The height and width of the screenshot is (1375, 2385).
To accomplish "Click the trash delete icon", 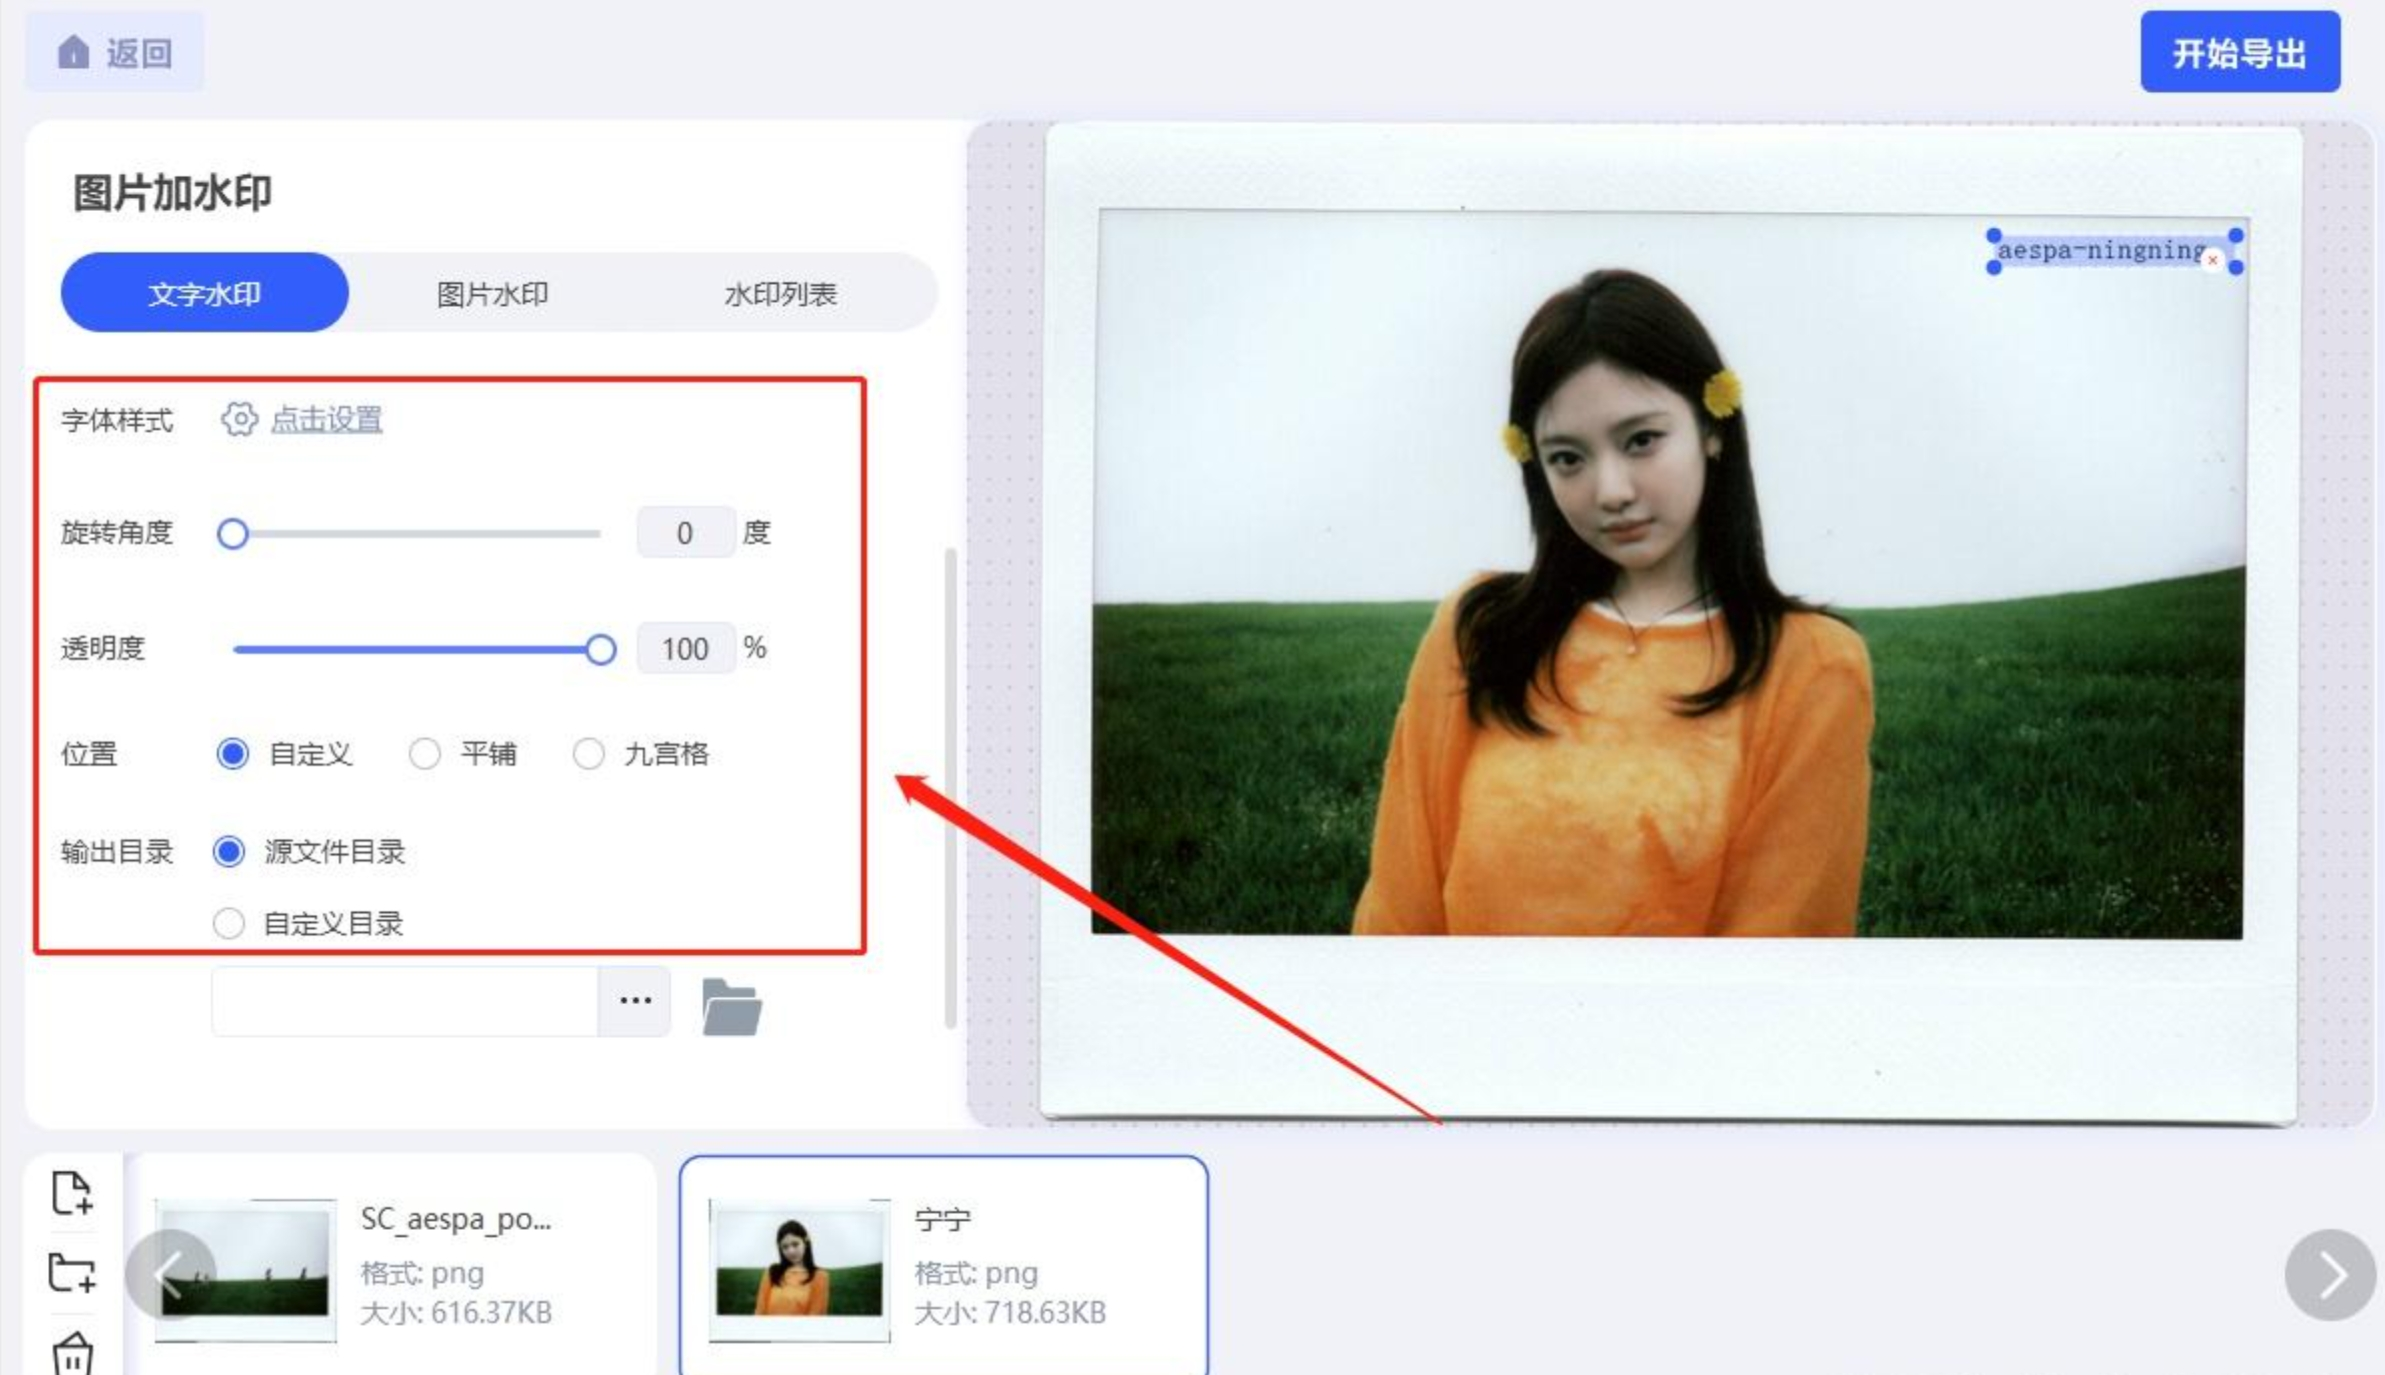I will click(x=72, y=1354).
